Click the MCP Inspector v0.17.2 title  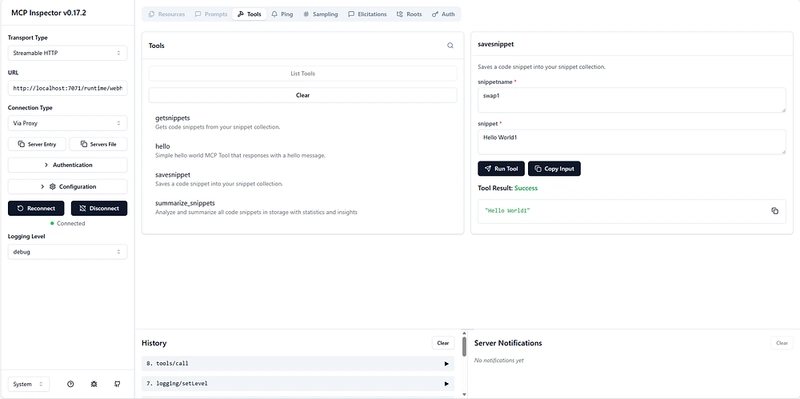click(48, 13)
